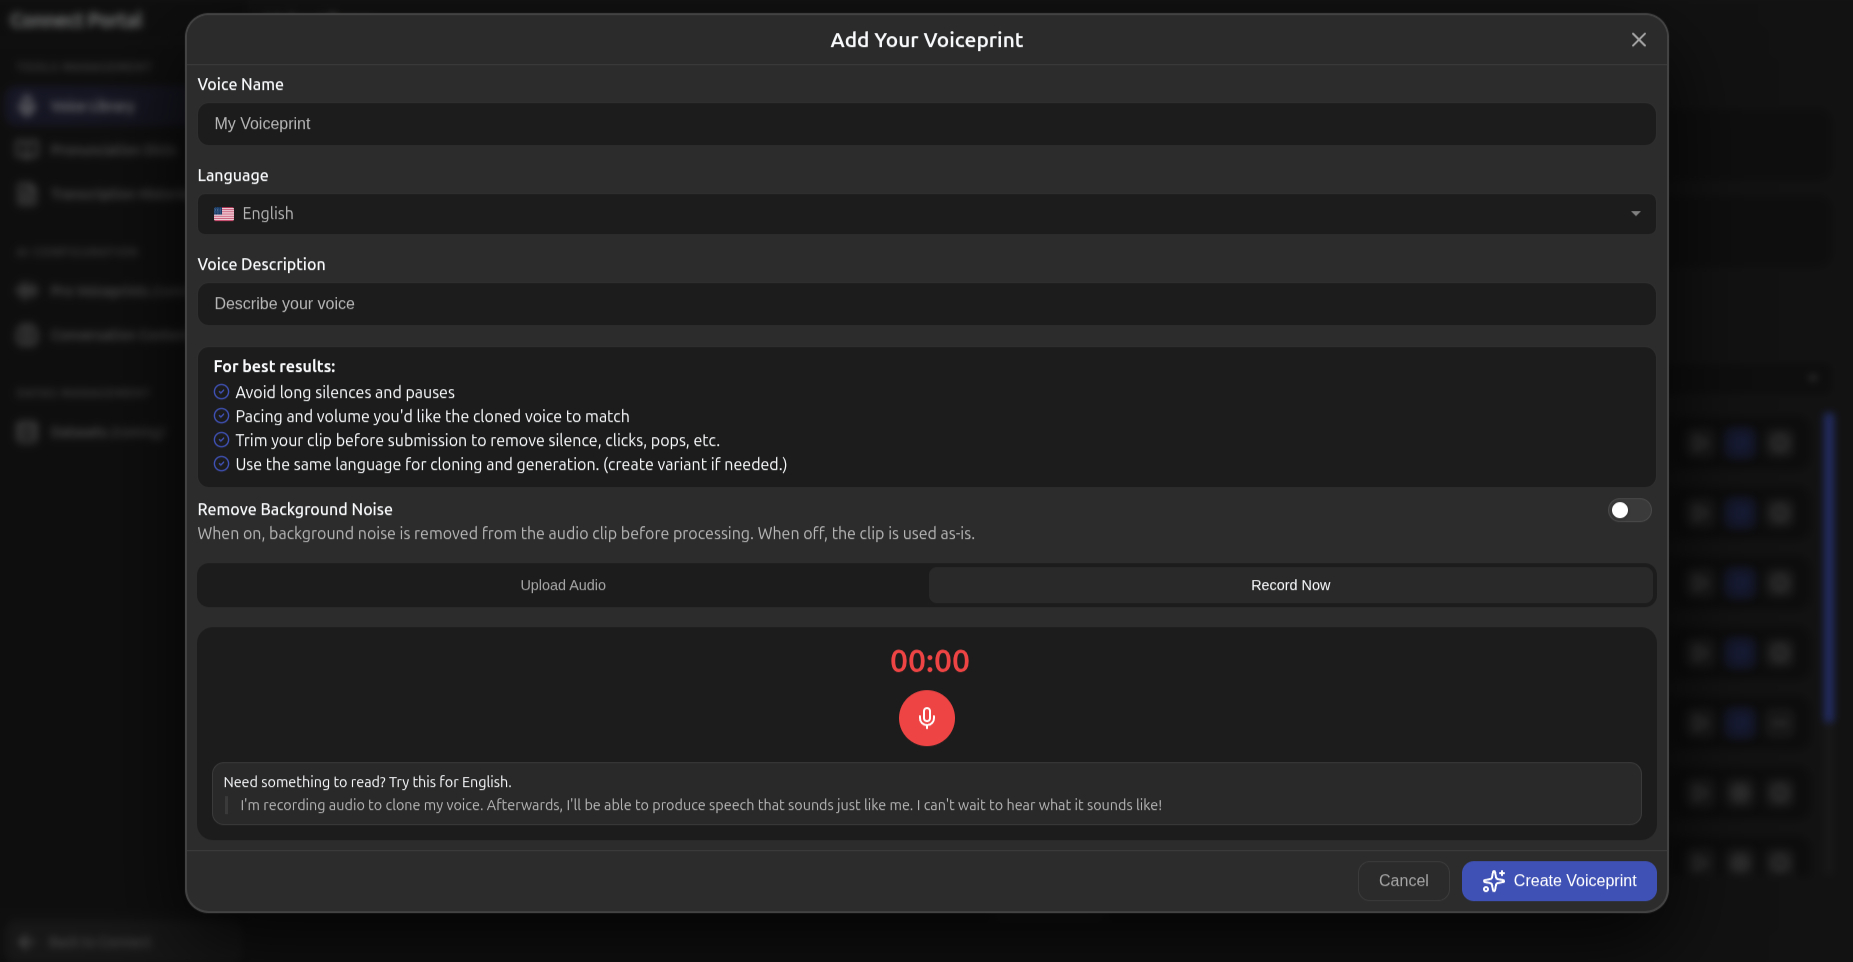Click the red microphone record button
Screen dimensions: 1853x962
(926, 718)
